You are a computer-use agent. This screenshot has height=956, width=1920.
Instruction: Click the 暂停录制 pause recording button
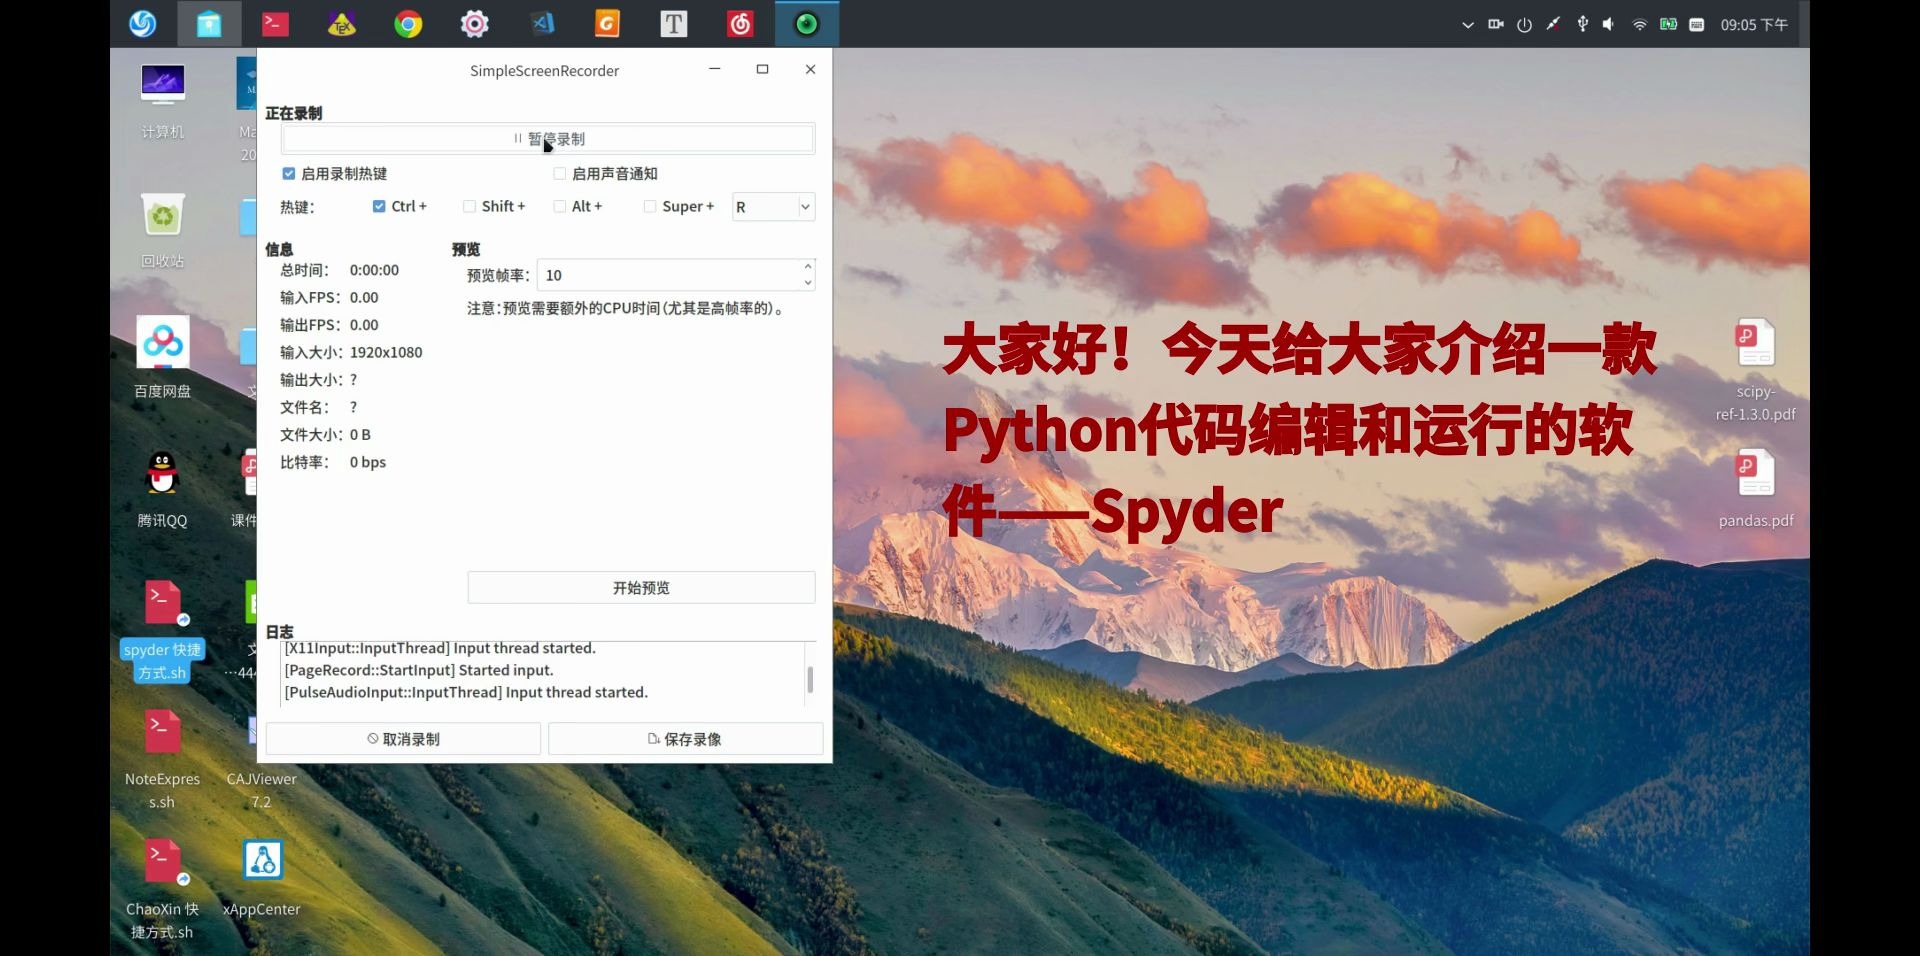(548, 139)
